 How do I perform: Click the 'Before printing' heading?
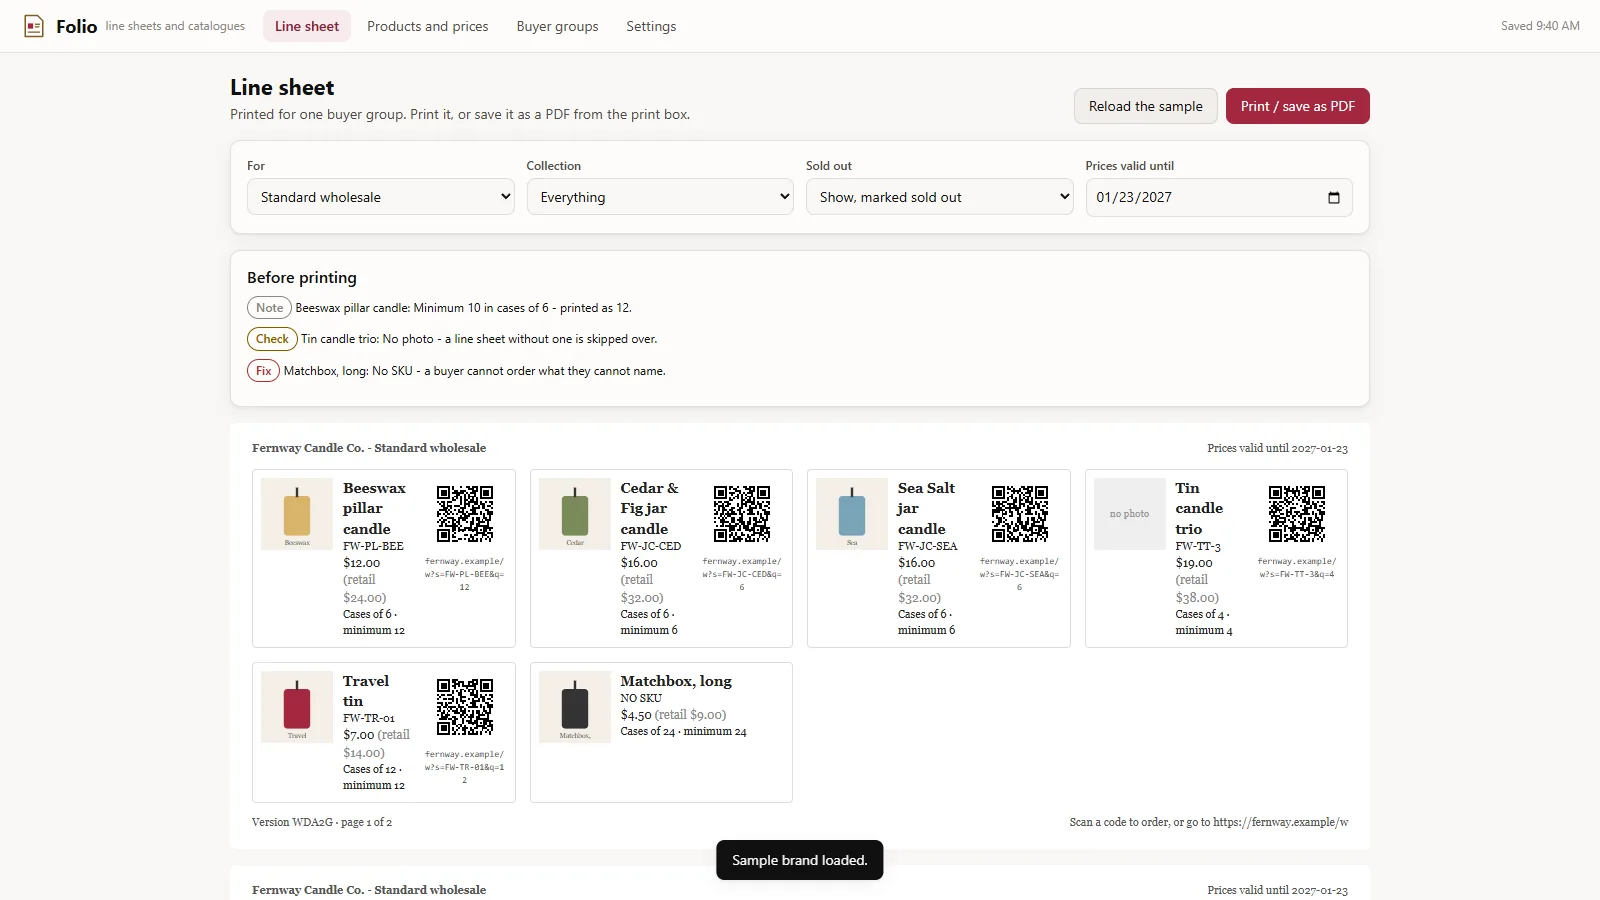click(x=302, y=278)
